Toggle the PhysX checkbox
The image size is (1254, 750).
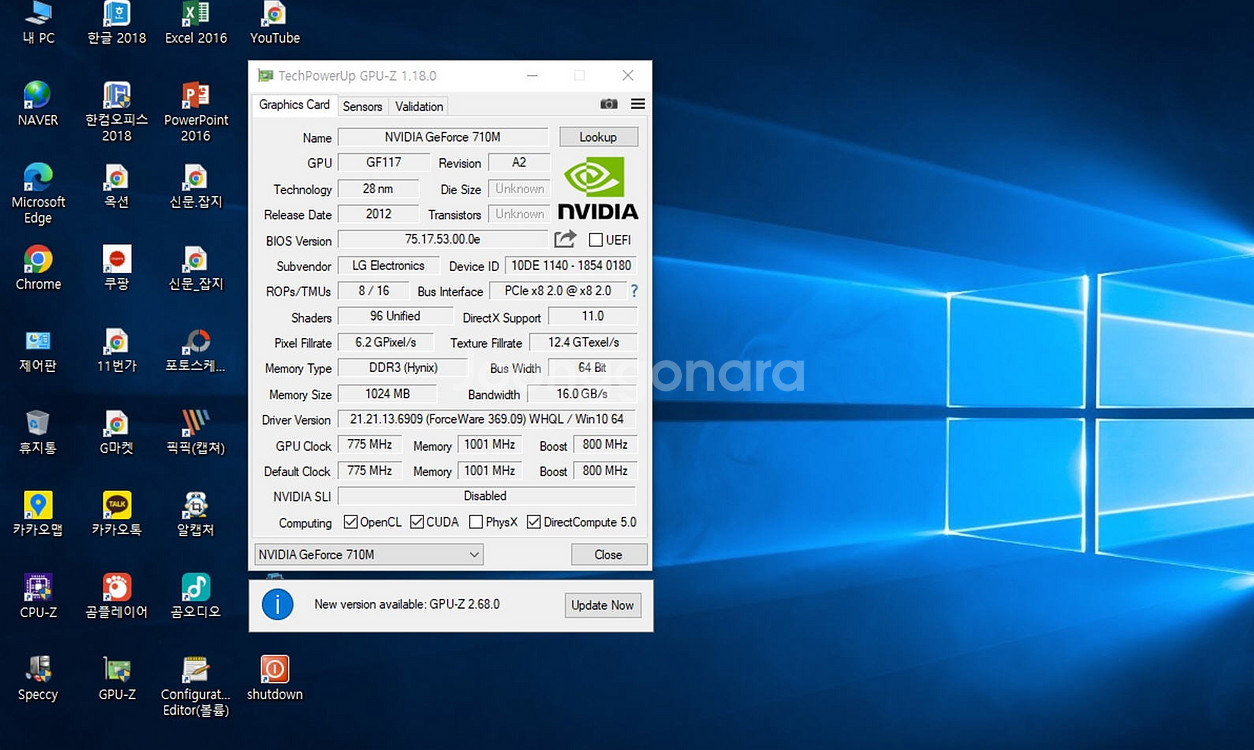(x=476, y=522)
